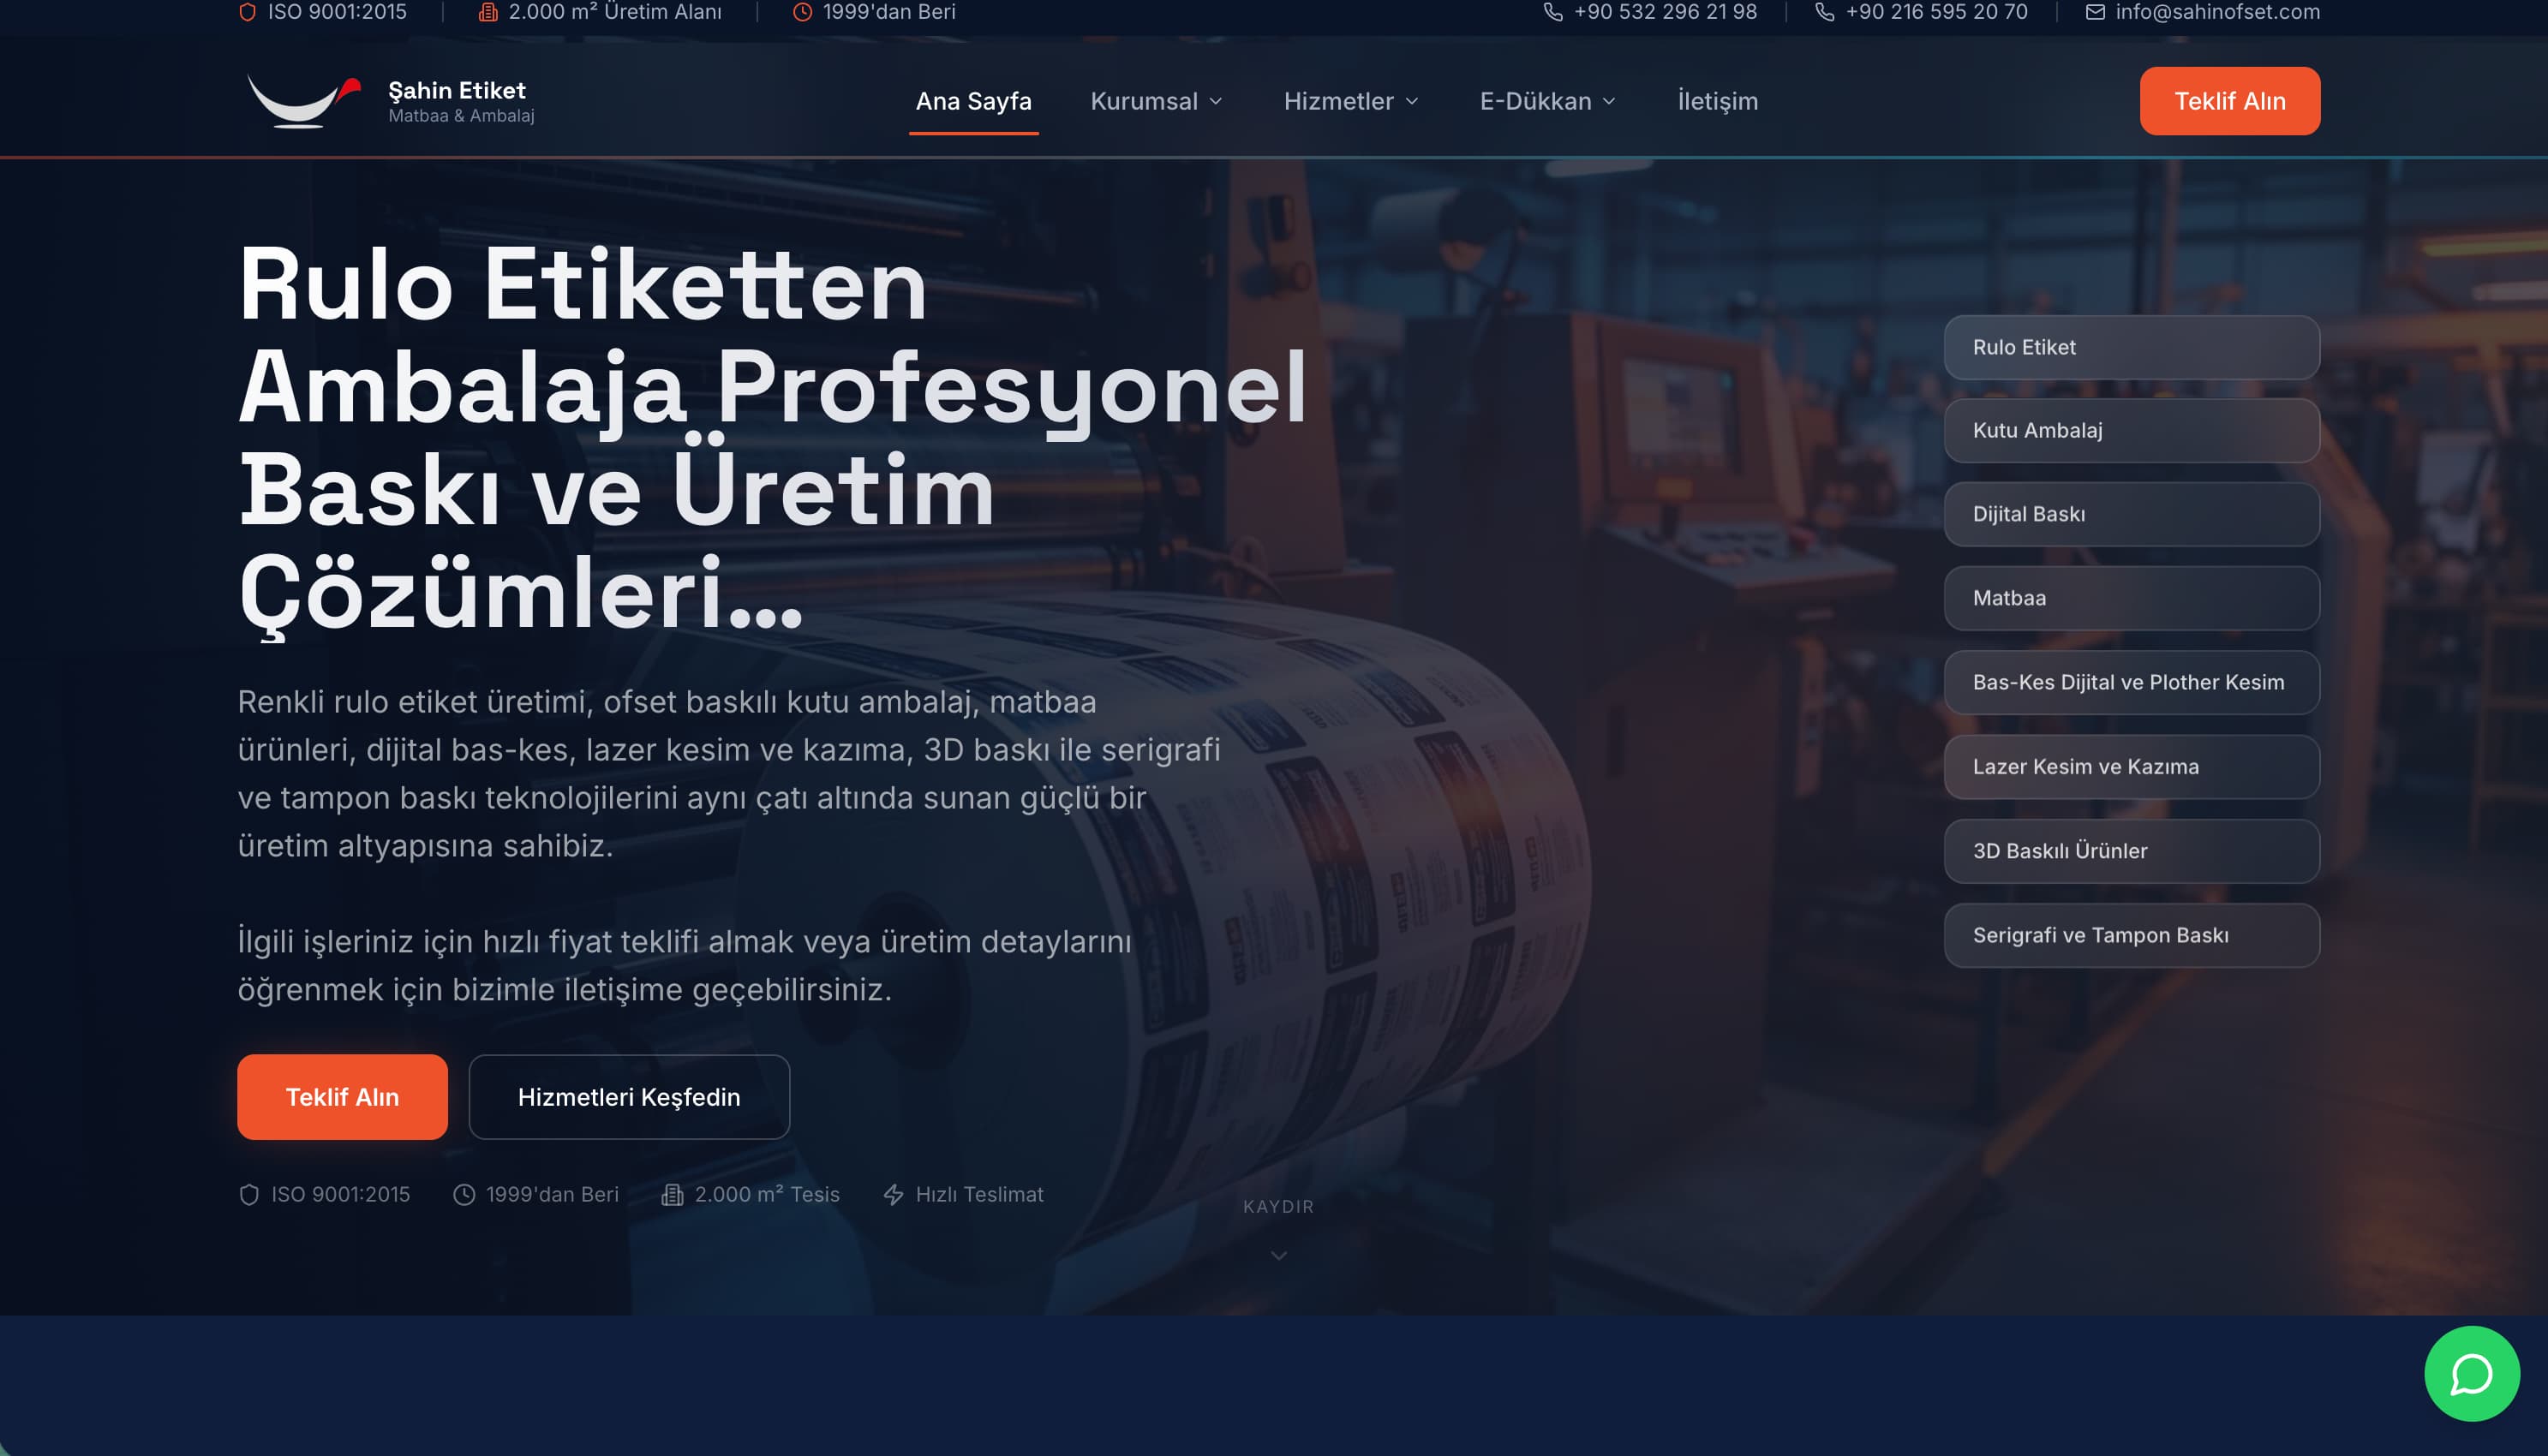2548x1456 pixels.
Task: Open the İletişim menu item
Action: [x=1717, y=101]
